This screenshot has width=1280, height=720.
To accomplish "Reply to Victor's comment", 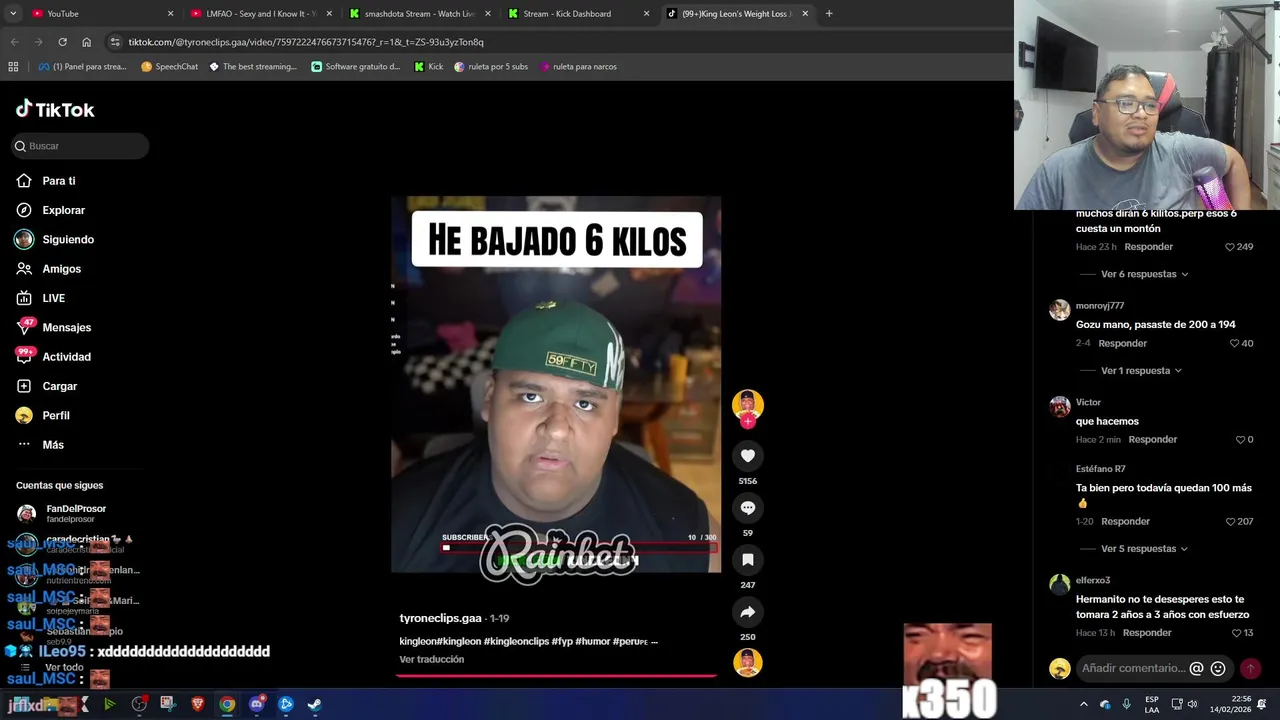I will tap(1152, 440).
